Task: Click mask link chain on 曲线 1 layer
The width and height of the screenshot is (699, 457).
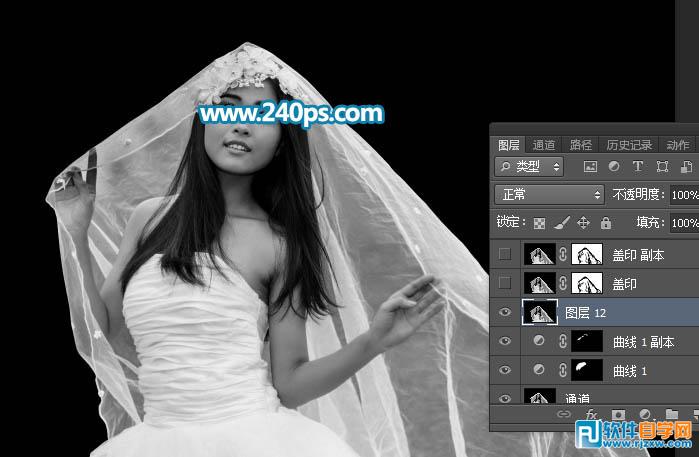Action: pos(563,371)
